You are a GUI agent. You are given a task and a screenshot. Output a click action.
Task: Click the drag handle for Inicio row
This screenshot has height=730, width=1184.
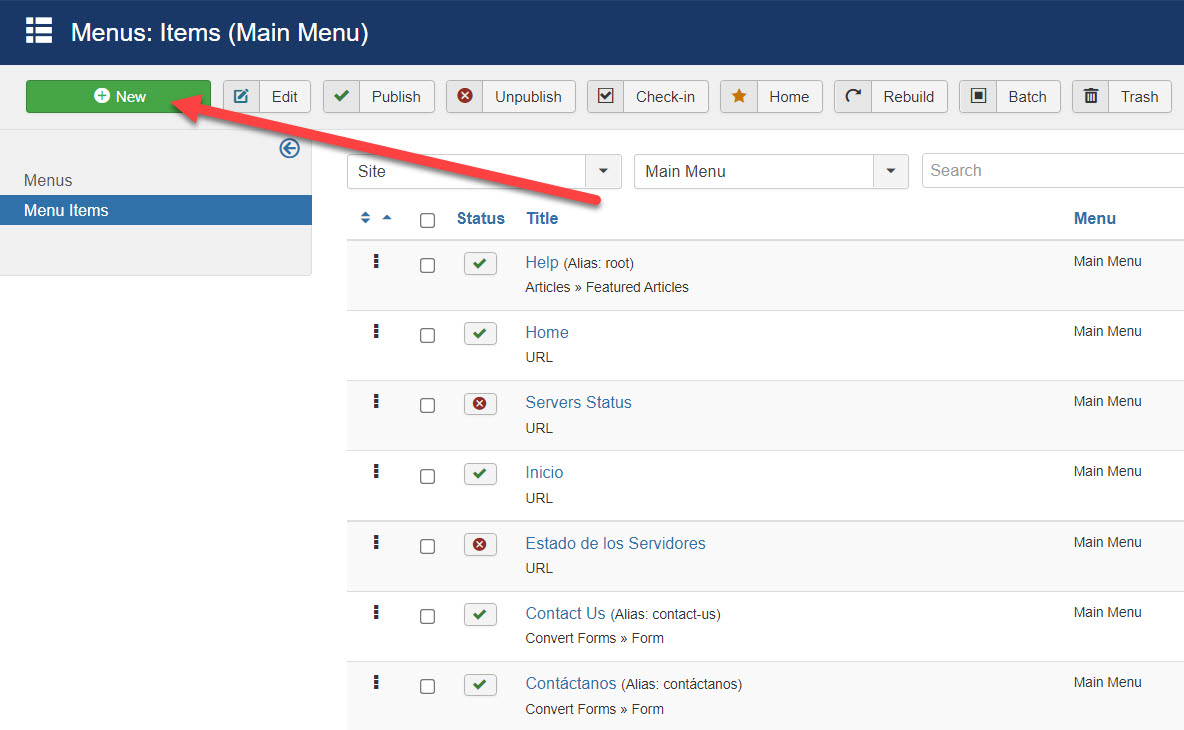tap(376, 471)
